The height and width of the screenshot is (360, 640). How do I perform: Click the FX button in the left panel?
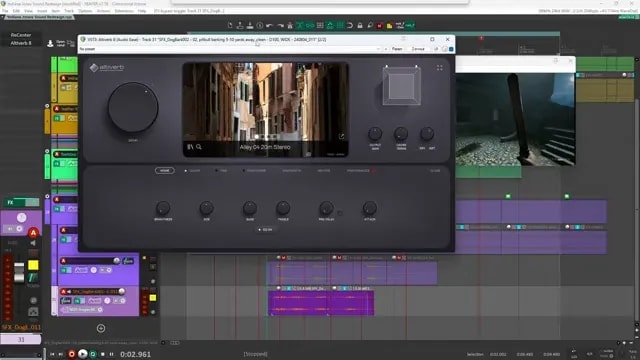(11, 202)
